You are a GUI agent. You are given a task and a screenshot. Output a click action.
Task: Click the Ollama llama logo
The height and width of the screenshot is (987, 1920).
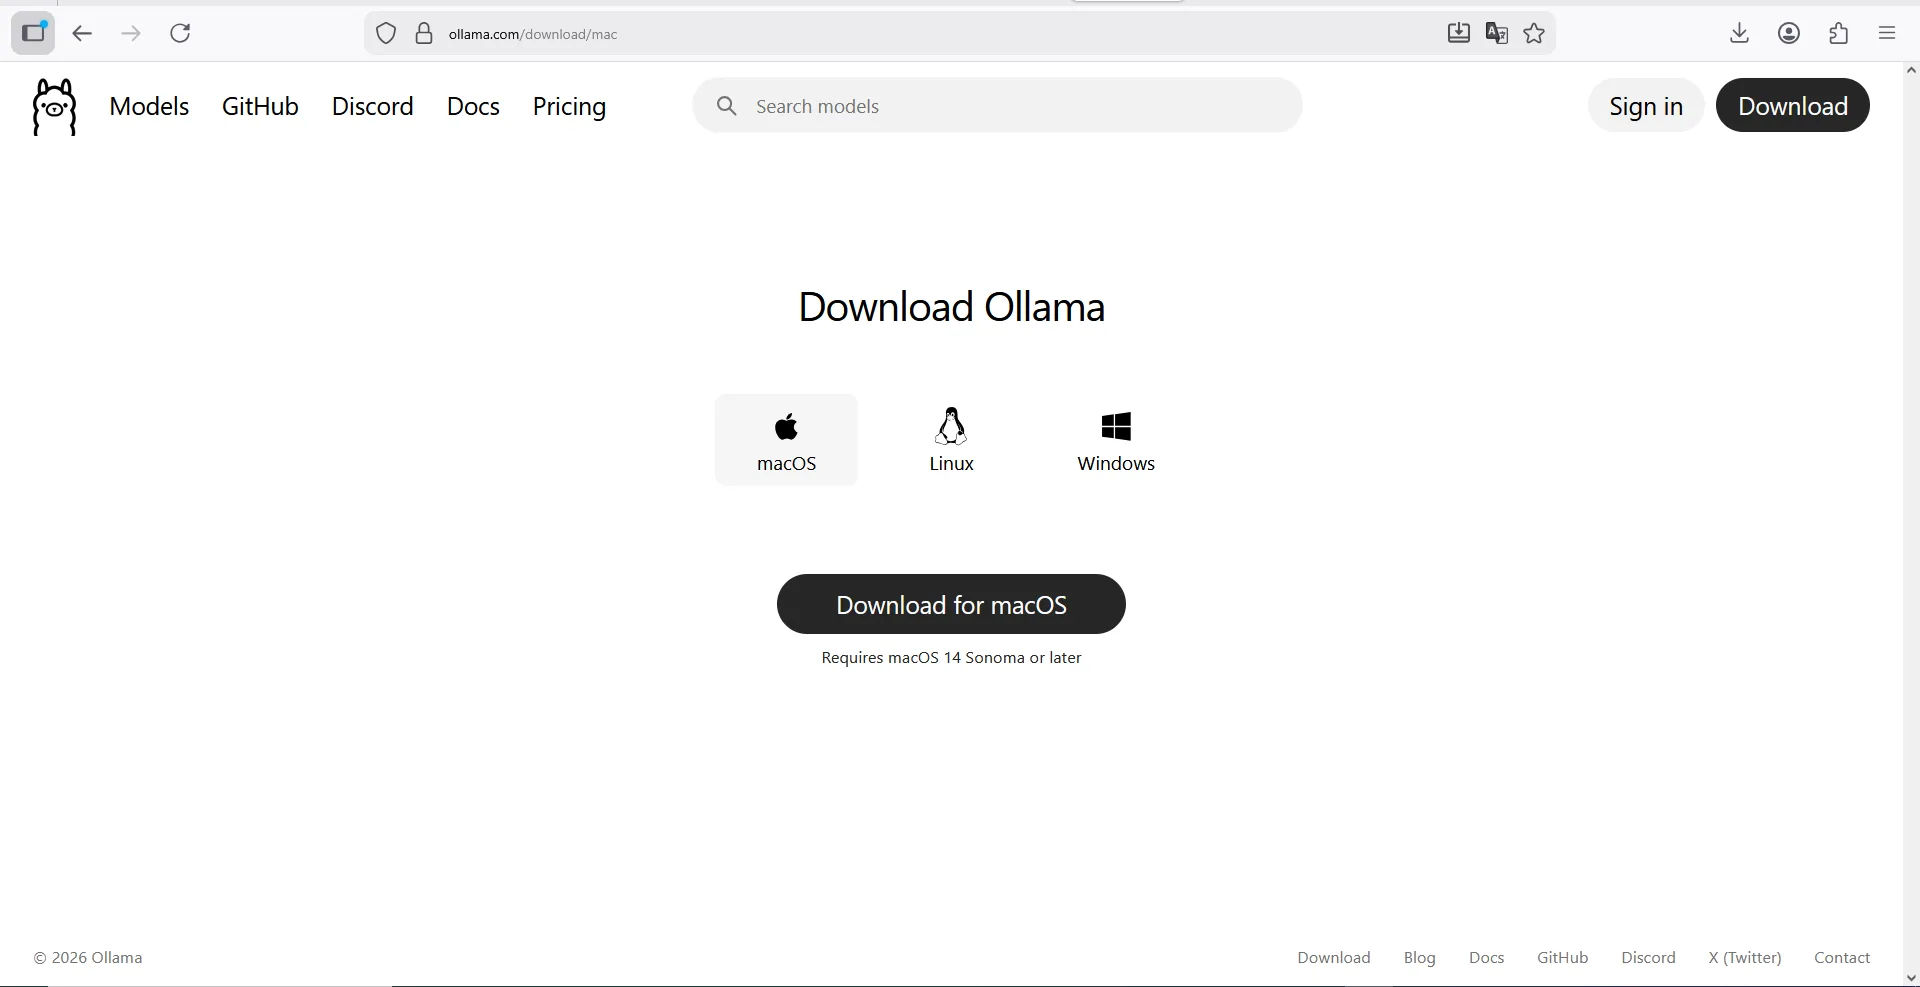[x=54, y=107]
